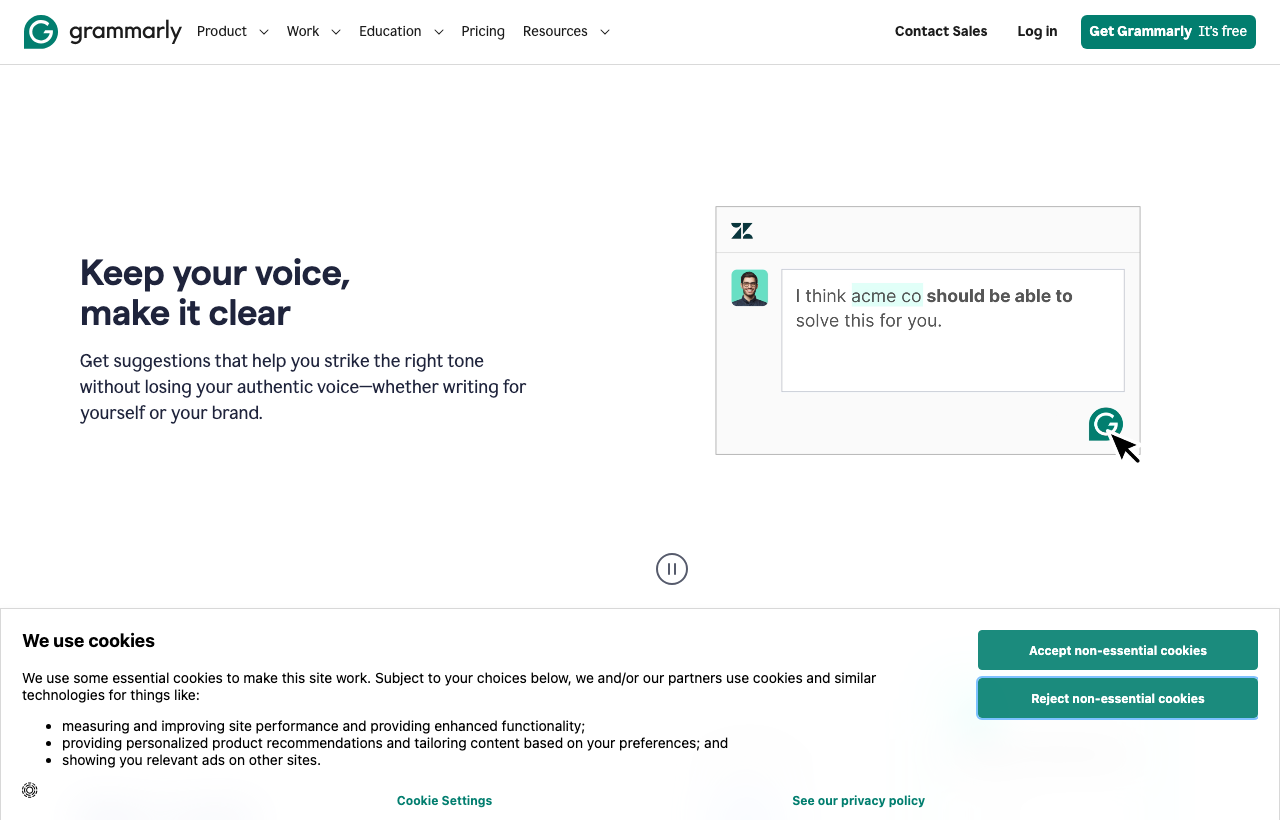
Task: Accept non-essential cookies
Action: [1118, 650]
